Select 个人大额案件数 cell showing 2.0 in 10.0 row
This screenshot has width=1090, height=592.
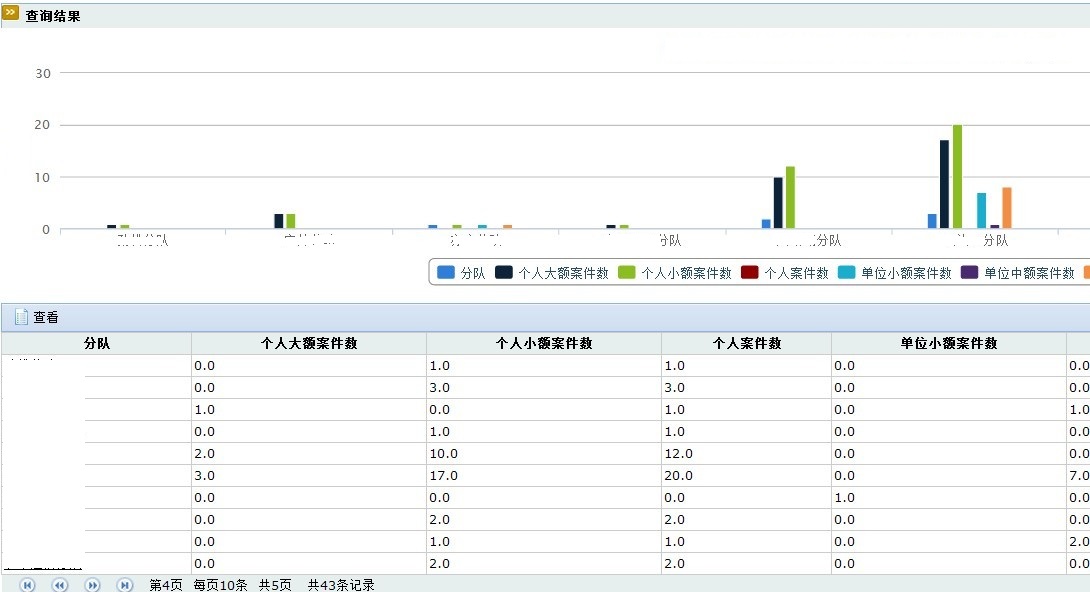point(309,453)
